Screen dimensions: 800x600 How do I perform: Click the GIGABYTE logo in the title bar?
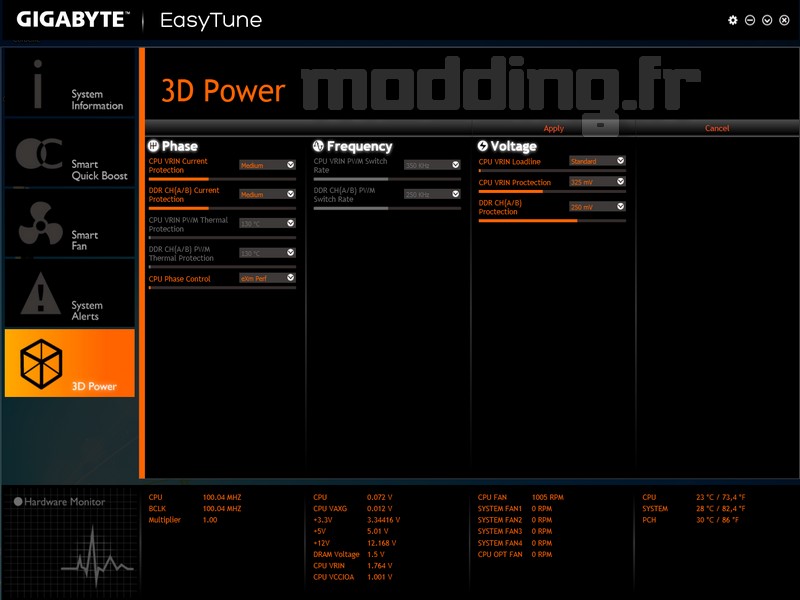pyautogui.click(x=71, y=20)
